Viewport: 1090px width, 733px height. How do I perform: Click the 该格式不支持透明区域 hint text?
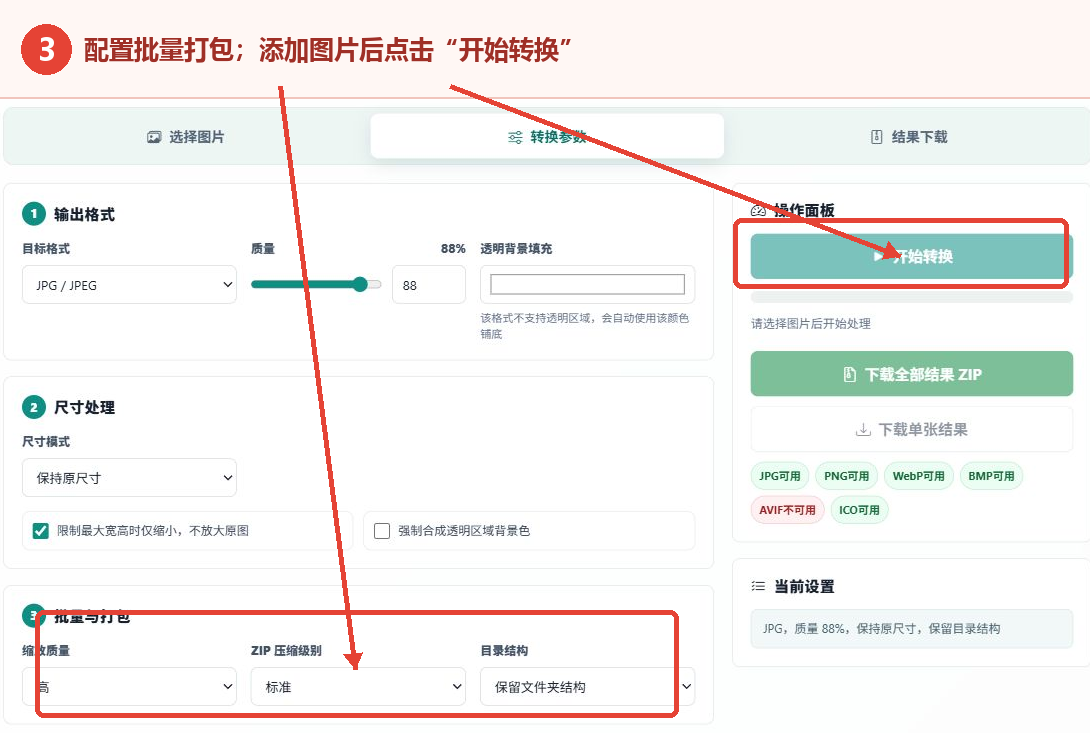coord(585,325)
